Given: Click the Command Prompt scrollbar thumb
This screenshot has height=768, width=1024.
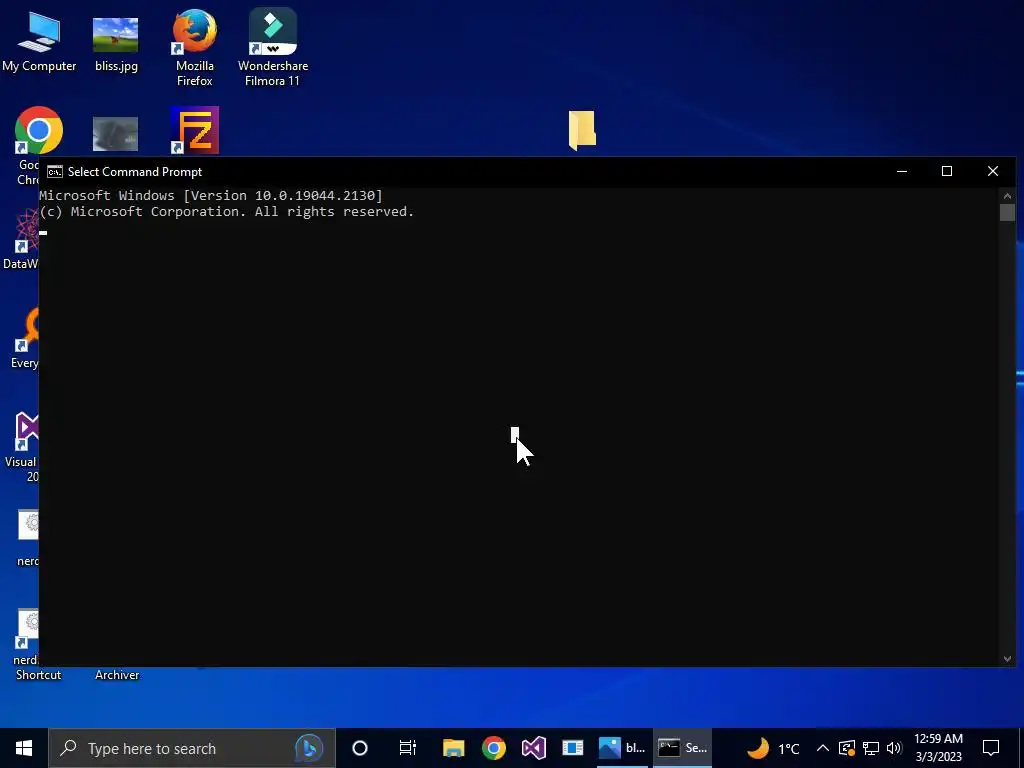Looking at the screenshot, I should 1007,212.
